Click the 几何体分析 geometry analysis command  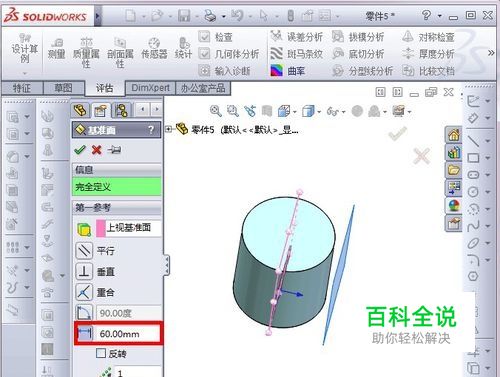pyautogui.click(x=229, y=54)
